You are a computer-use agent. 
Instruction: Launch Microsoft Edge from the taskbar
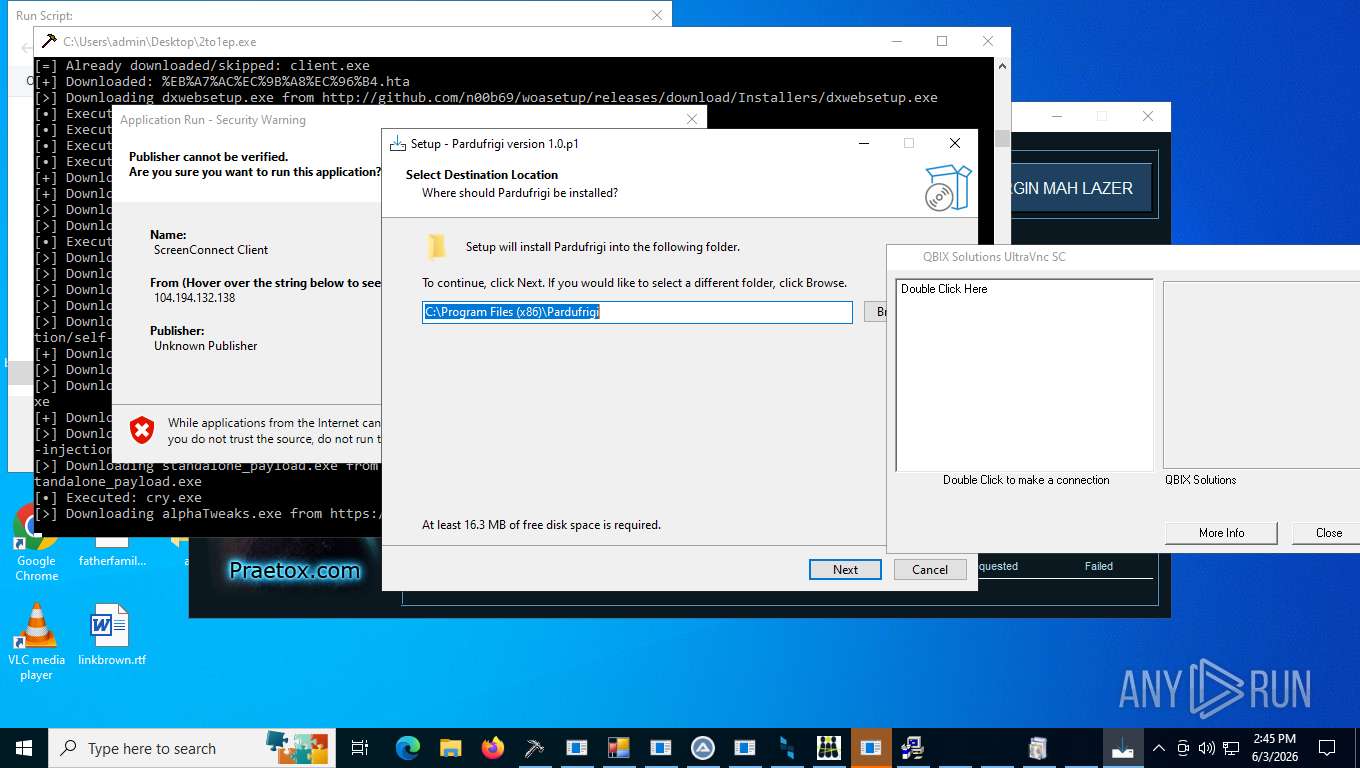[407, 748]
